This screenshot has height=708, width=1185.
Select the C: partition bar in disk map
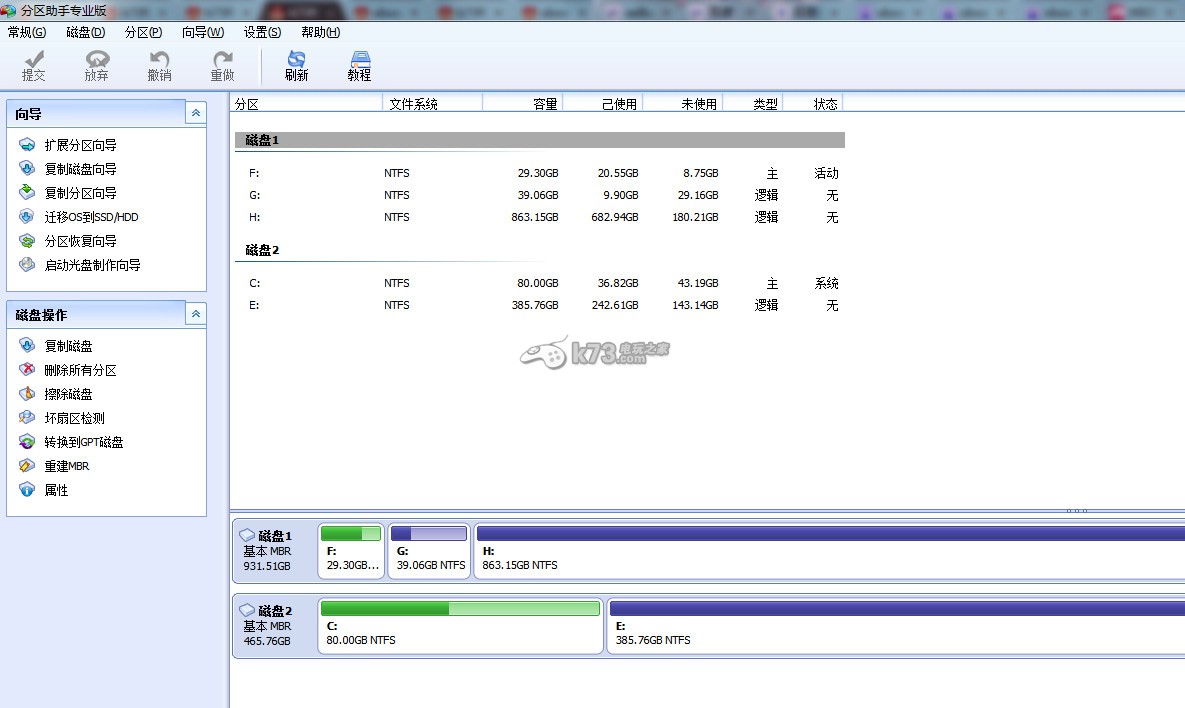point(460,626)
